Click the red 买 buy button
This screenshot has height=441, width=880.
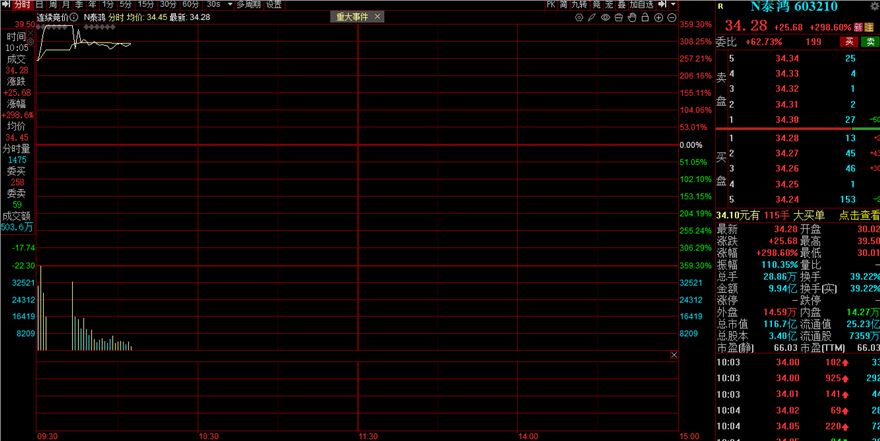click(849, 41)
